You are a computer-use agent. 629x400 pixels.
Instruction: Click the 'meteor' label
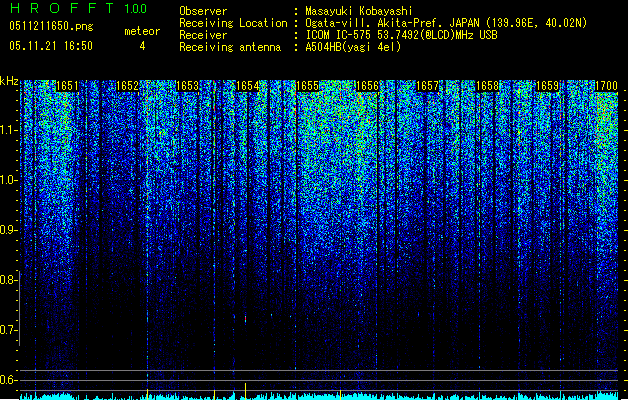[142, 31]
